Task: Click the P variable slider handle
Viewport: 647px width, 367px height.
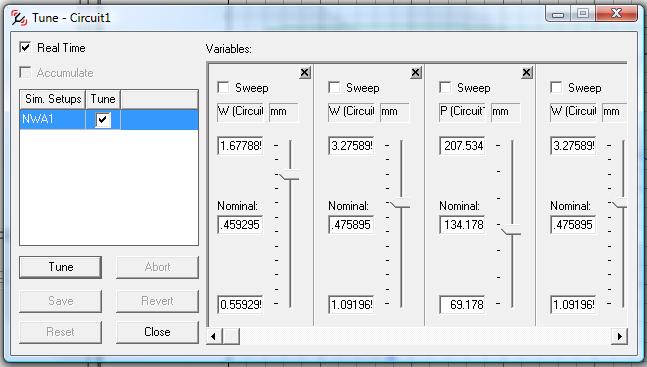Action: [x=511, y=231]
